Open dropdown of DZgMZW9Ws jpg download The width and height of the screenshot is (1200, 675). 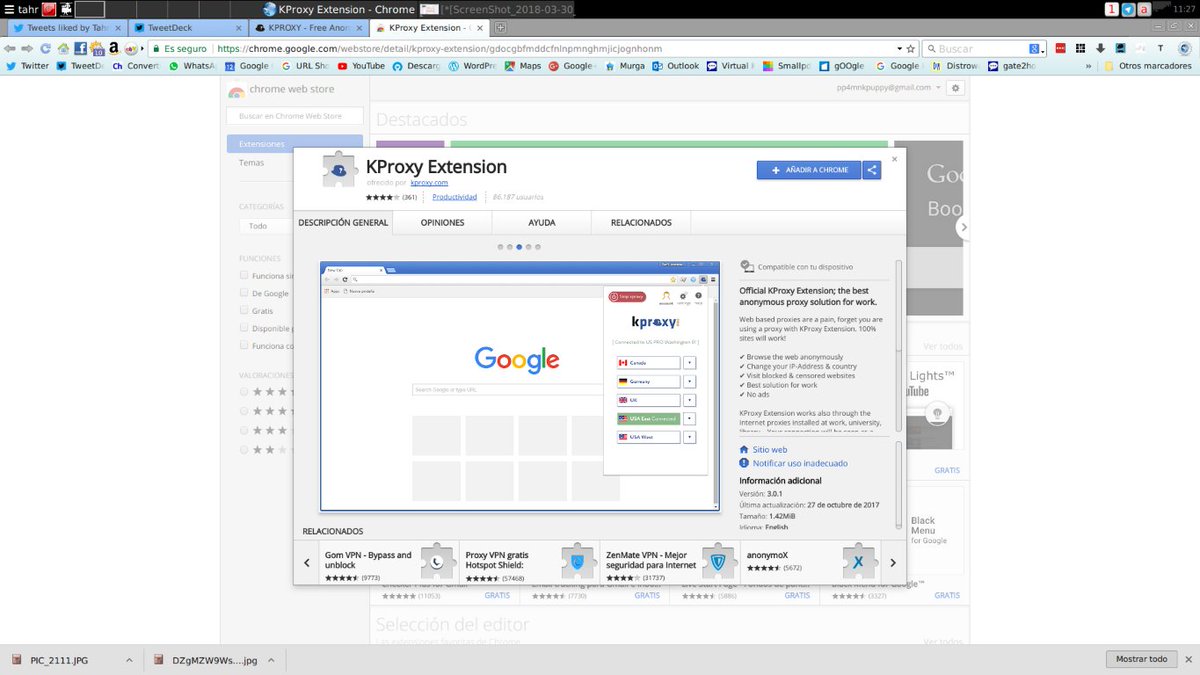[273, 660]
